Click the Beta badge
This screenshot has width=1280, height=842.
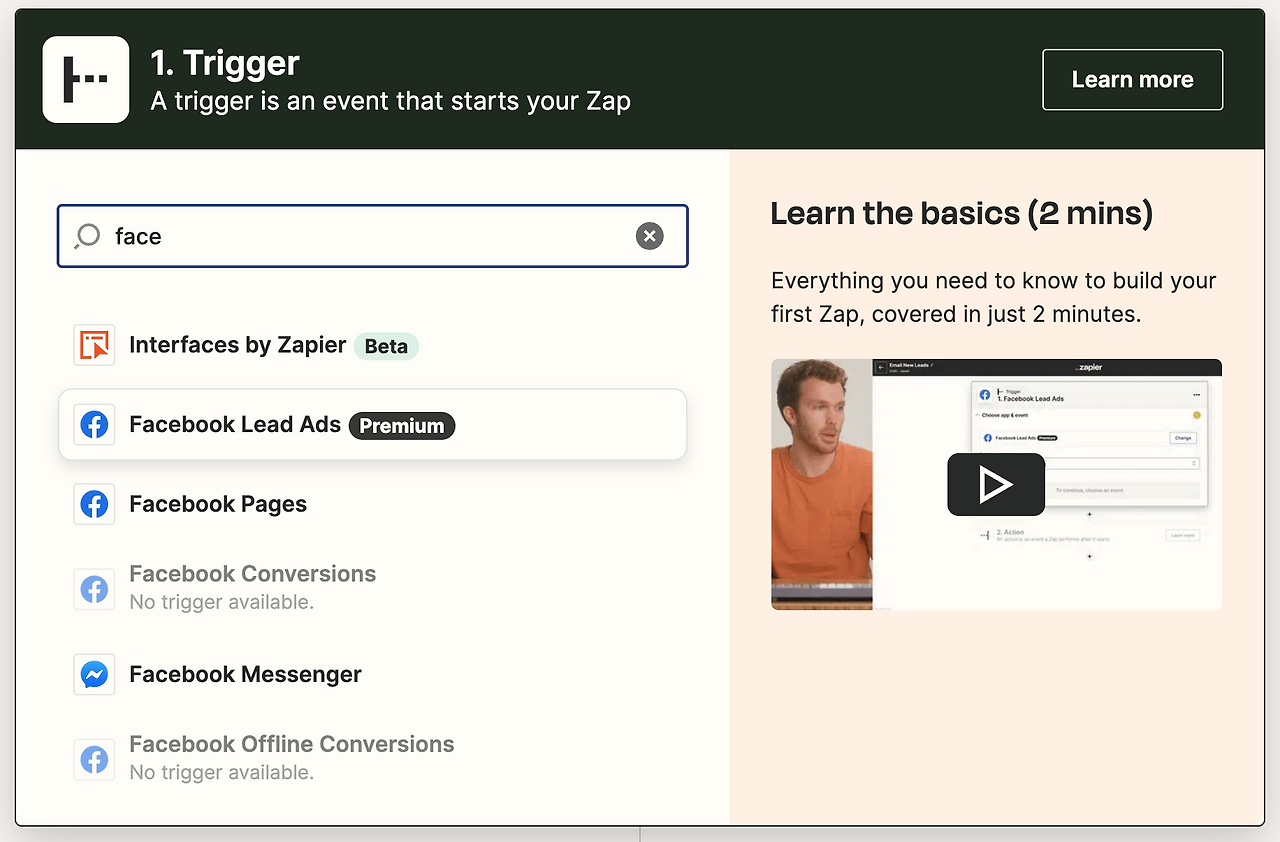[386, 346]
